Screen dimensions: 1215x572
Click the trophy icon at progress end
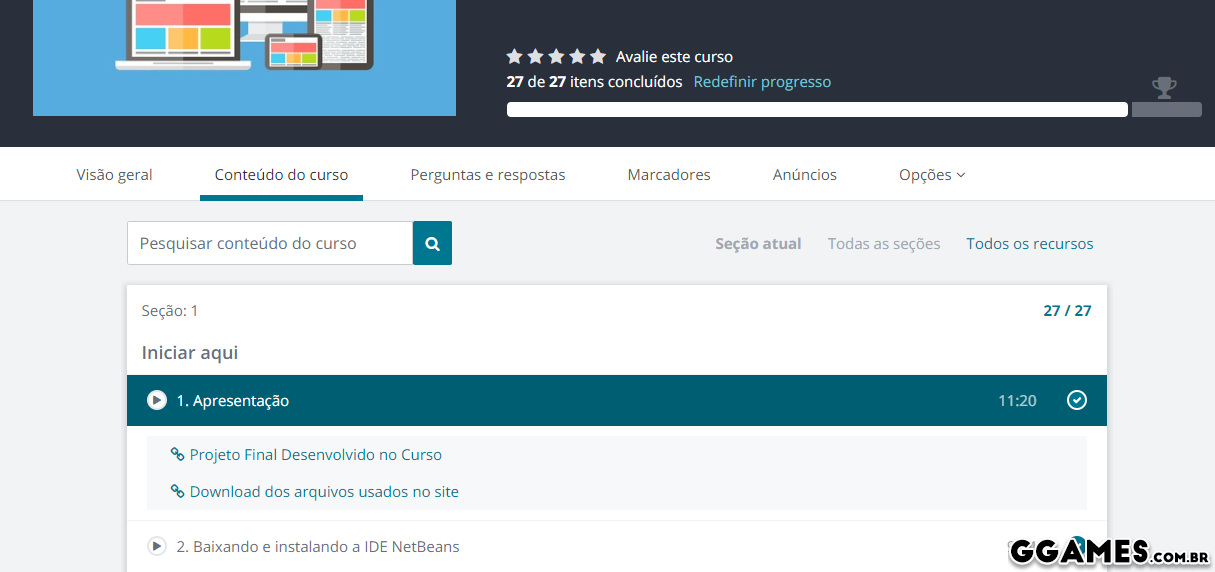pos(1164,89)
